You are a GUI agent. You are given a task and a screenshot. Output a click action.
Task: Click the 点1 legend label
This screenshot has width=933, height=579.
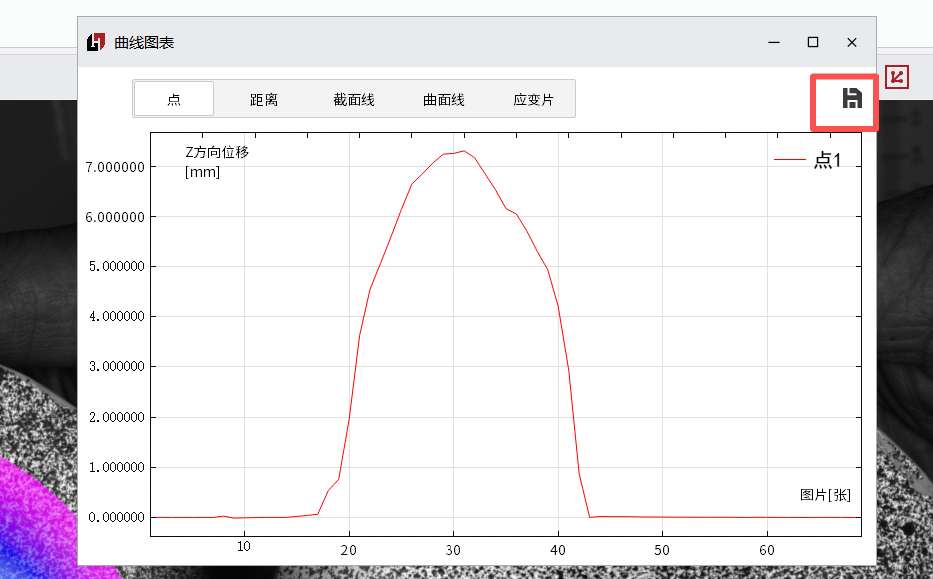point(827,160)
